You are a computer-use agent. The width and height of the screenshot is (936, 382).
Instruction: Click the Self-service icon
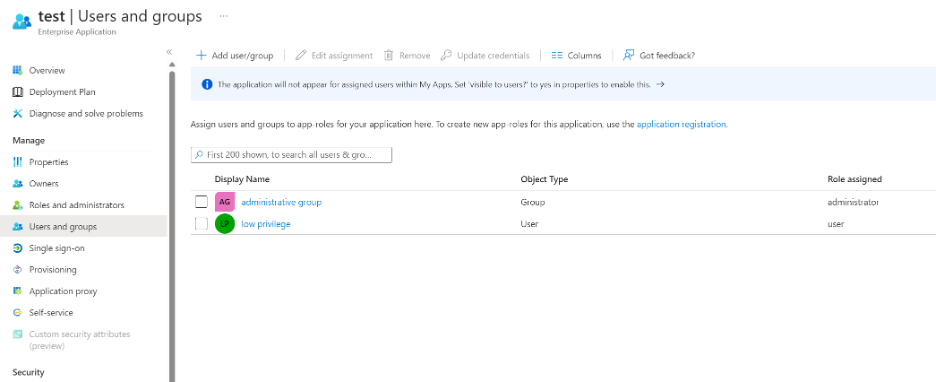[x=17, y=313]
